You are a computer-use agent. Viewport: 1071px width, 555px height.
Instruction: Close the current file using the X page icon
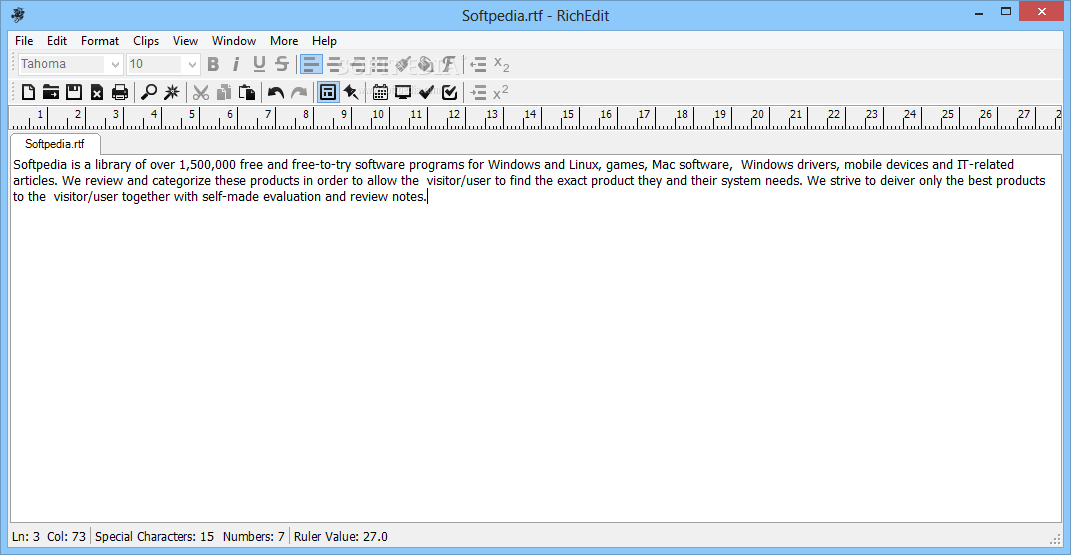[x=97, y=92]
